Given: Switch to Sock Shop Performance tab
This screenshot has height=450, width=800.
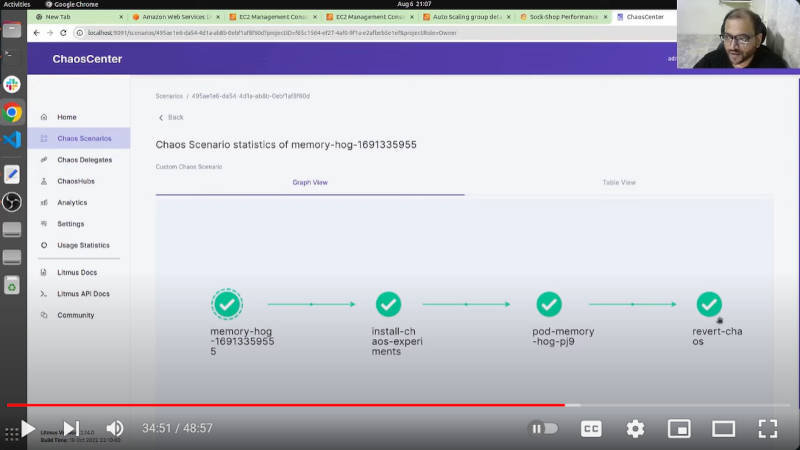Looking at the screenshot, I should tap(562, 17).
